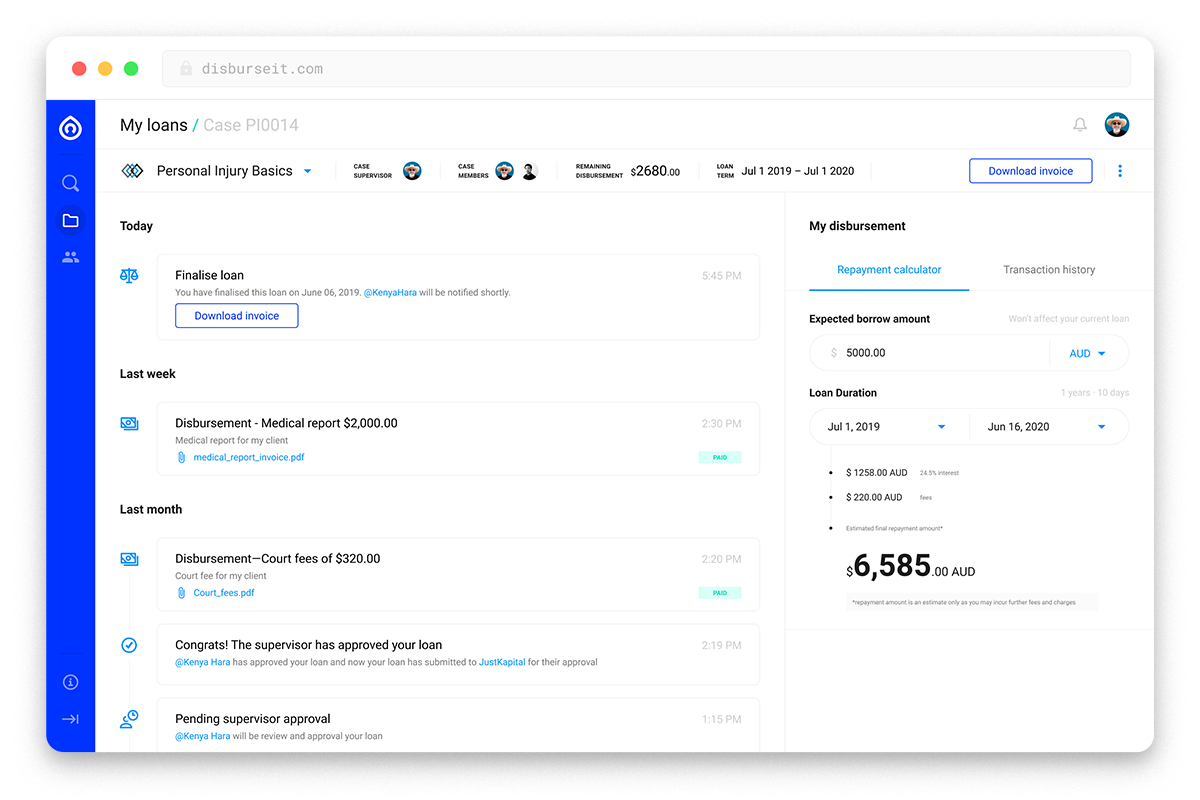
Task: Click the disburseit.com address bar
Action: (646, 69)
